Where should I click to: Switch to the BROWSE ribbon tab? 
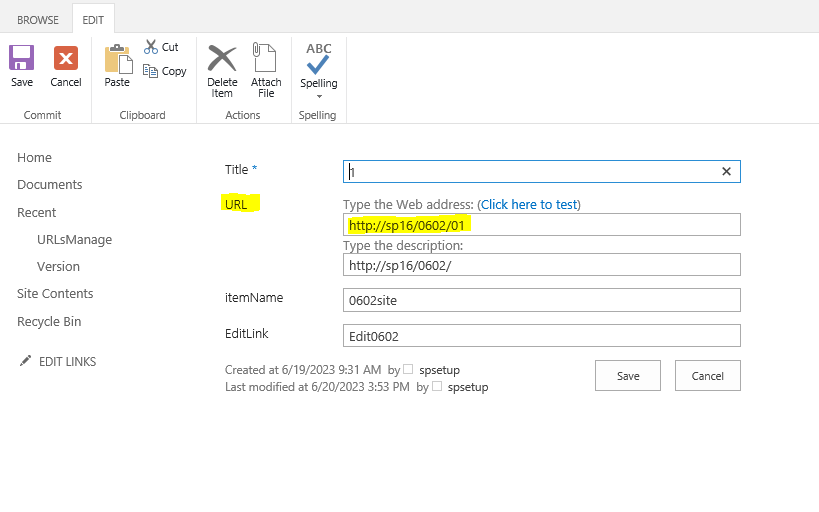38,20
